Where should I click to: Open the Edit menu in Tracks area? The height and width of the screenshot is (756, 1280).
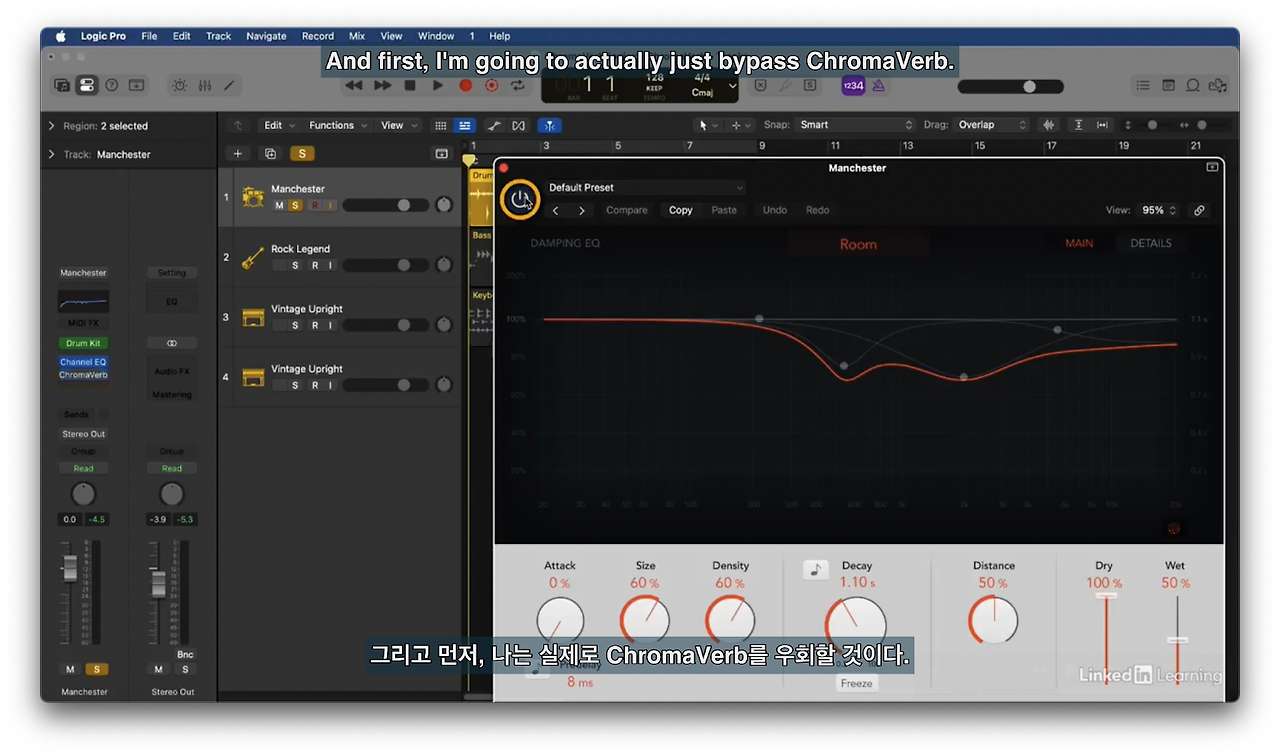coord(279,125)
